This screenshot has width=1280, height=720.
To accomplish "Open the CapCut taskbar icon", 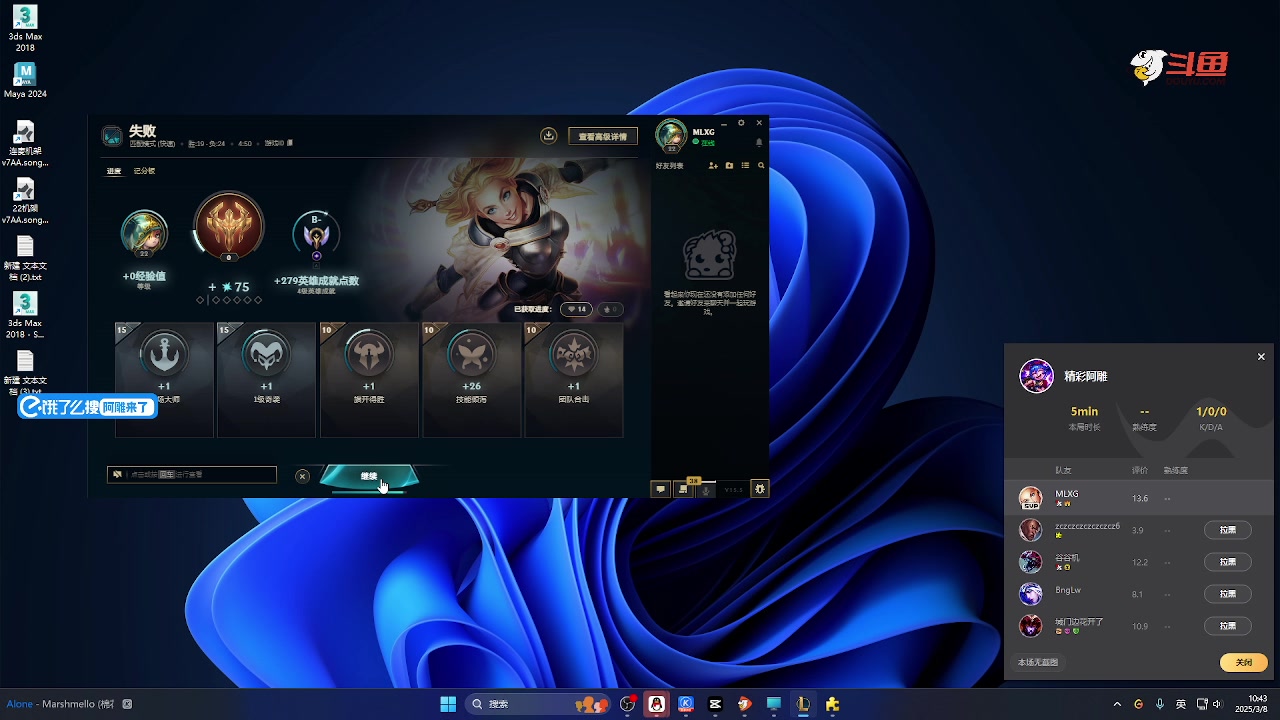I will (715, 704).
